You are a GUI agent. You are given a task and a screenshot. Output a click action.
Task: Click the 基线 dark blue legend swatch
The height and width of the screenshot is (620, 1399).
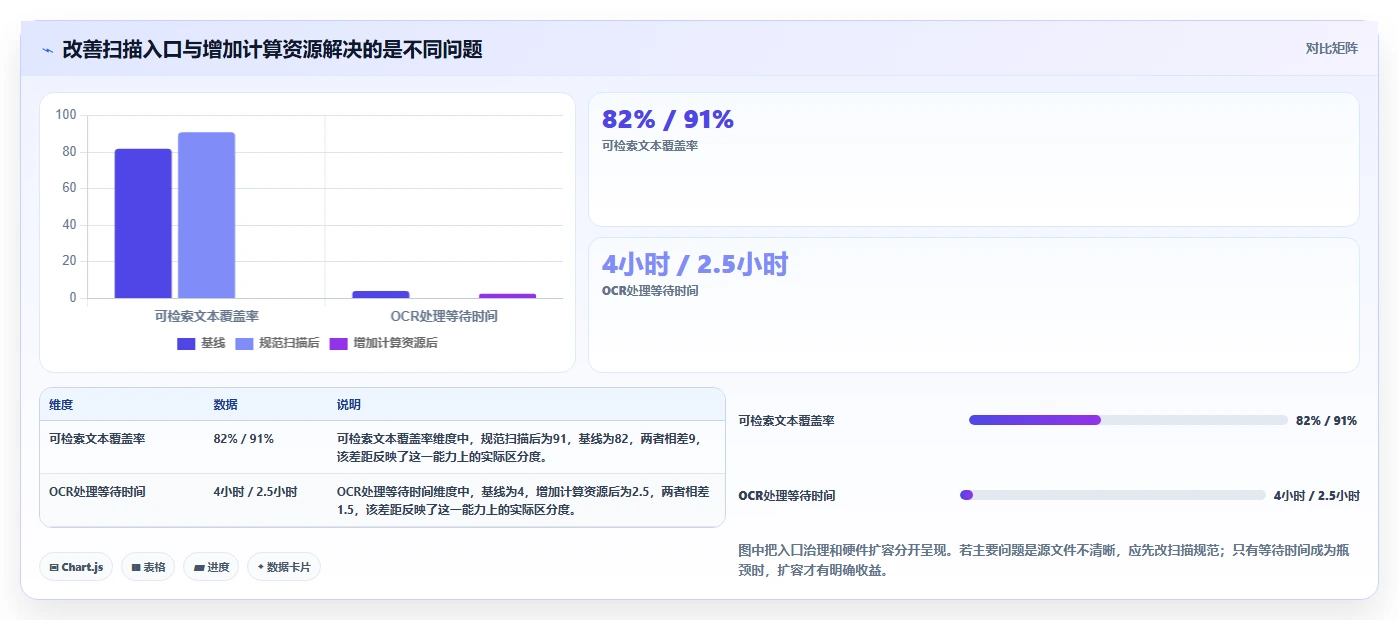coord(186,343)
